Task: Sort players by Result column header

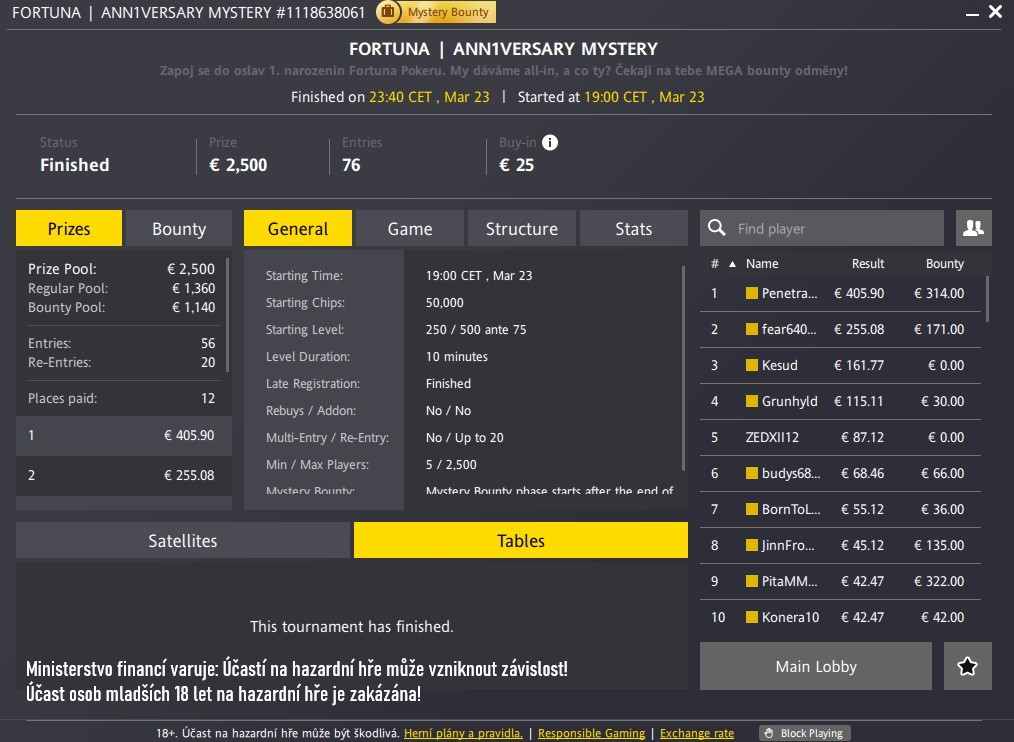Action: (867, 264)
